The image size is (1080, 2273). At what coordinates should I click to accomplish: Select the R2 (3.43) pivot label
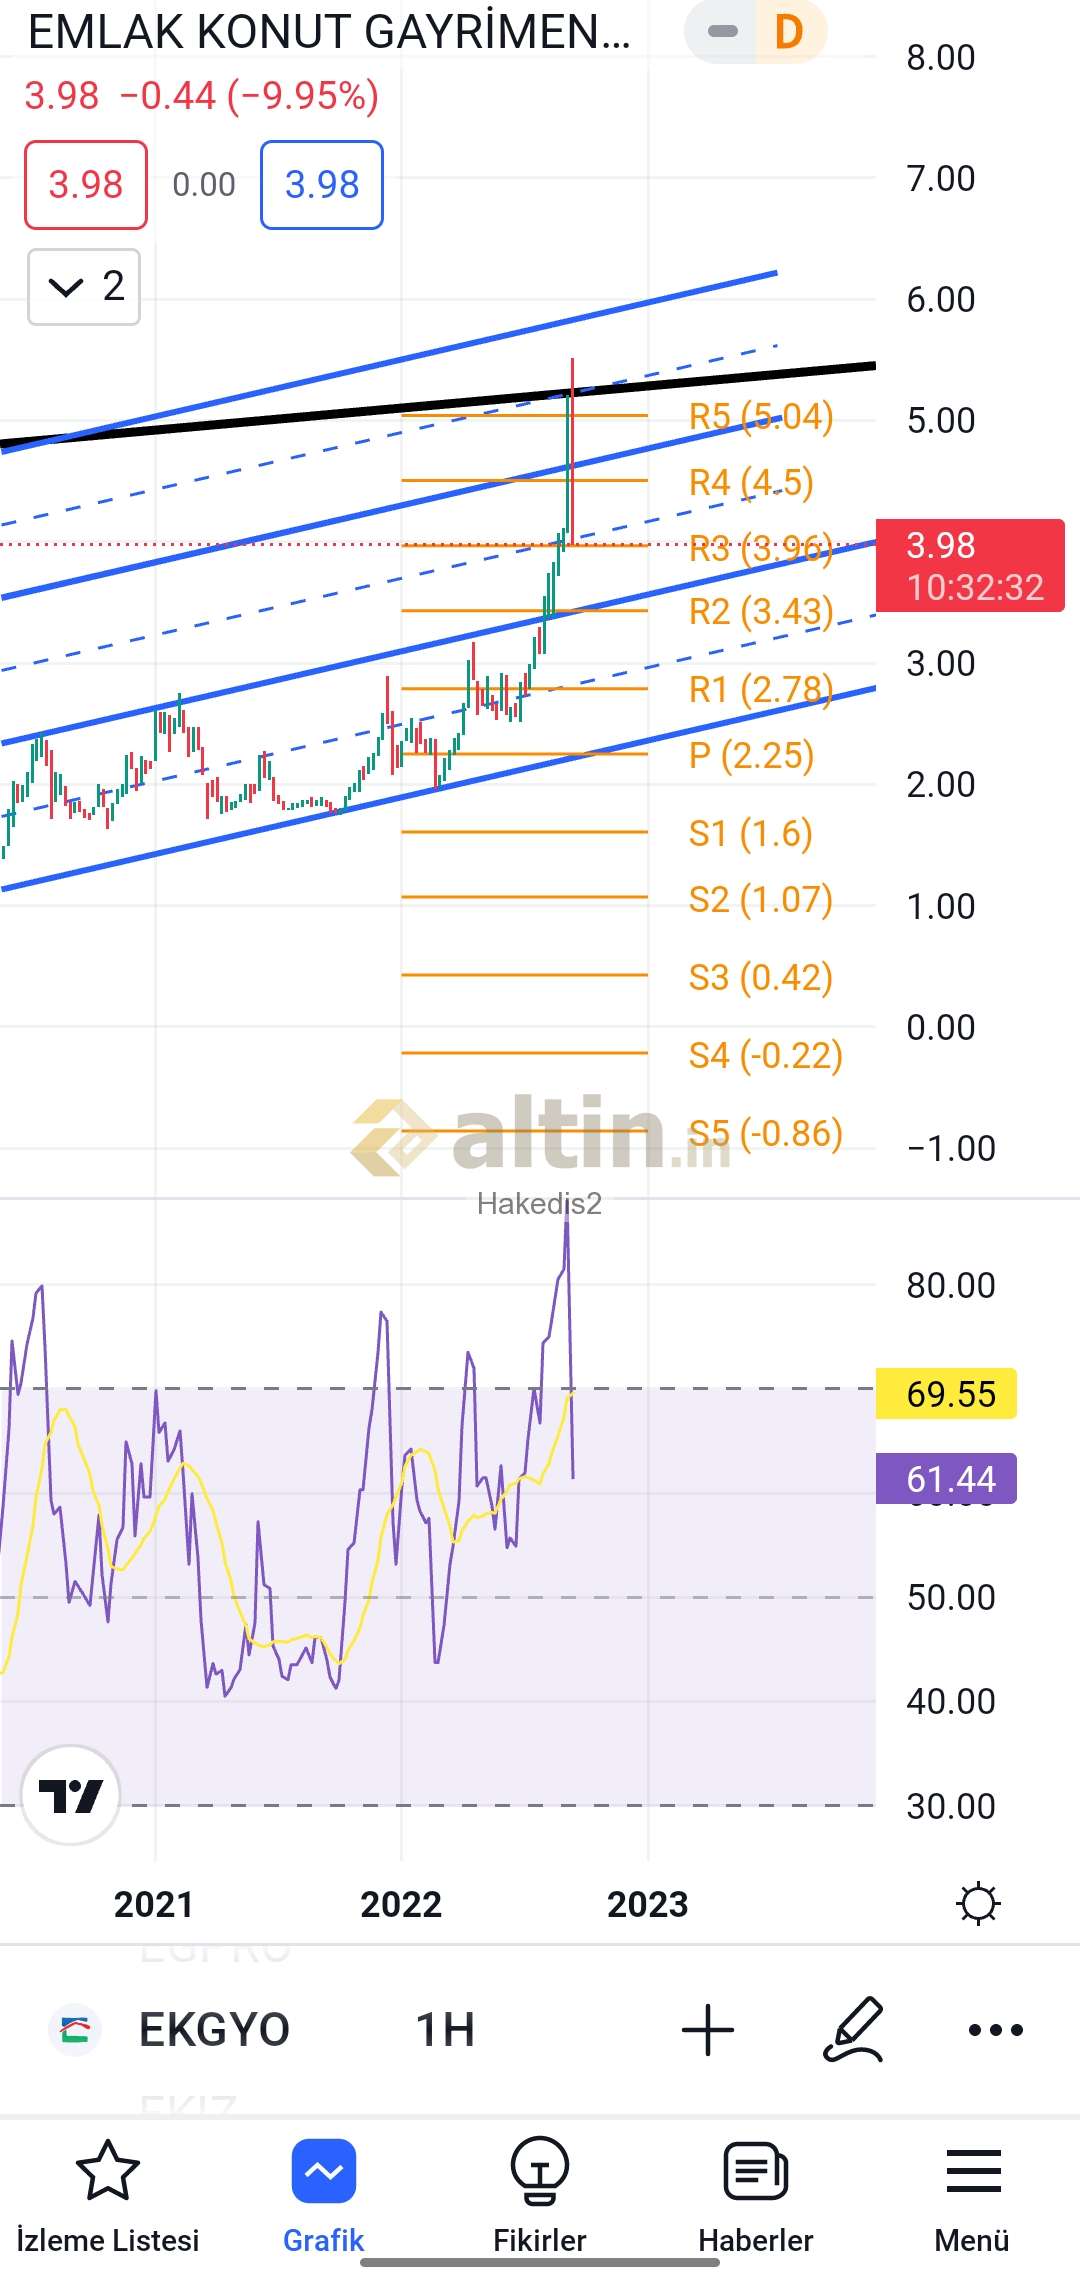(x=761, y=611)
